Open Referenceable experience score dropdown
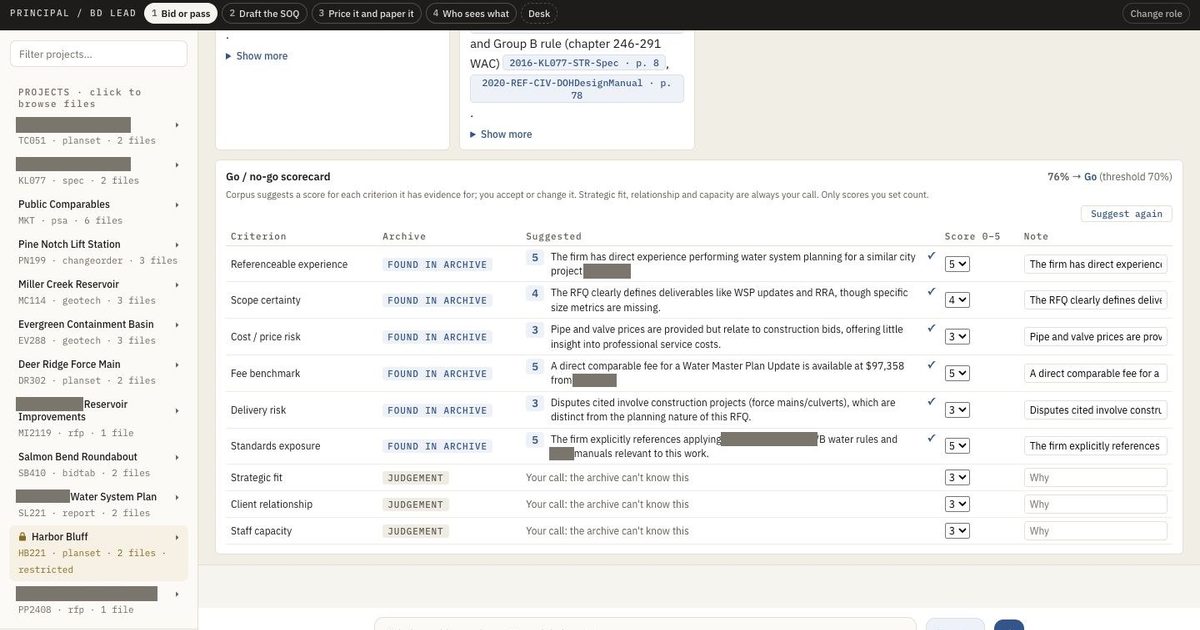 [957, 264]
